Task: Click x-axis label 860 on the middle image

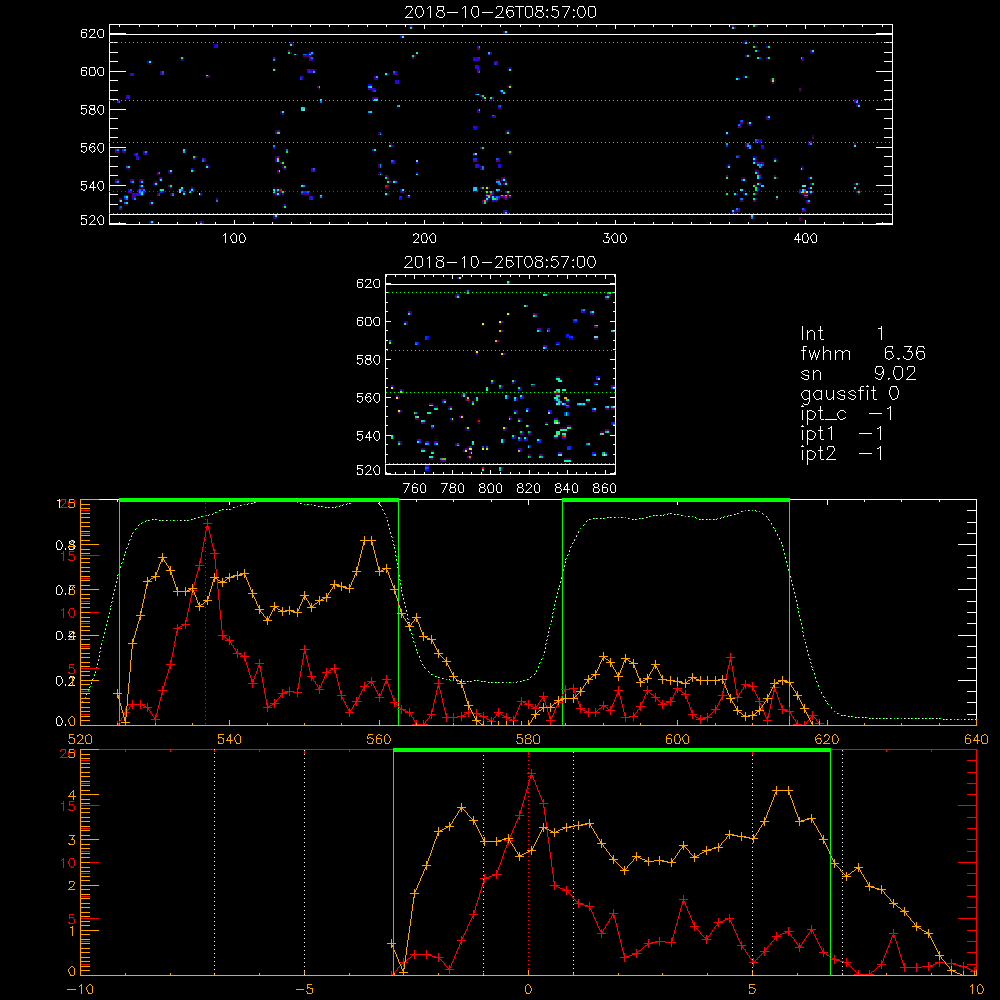Action: point(605,489)
